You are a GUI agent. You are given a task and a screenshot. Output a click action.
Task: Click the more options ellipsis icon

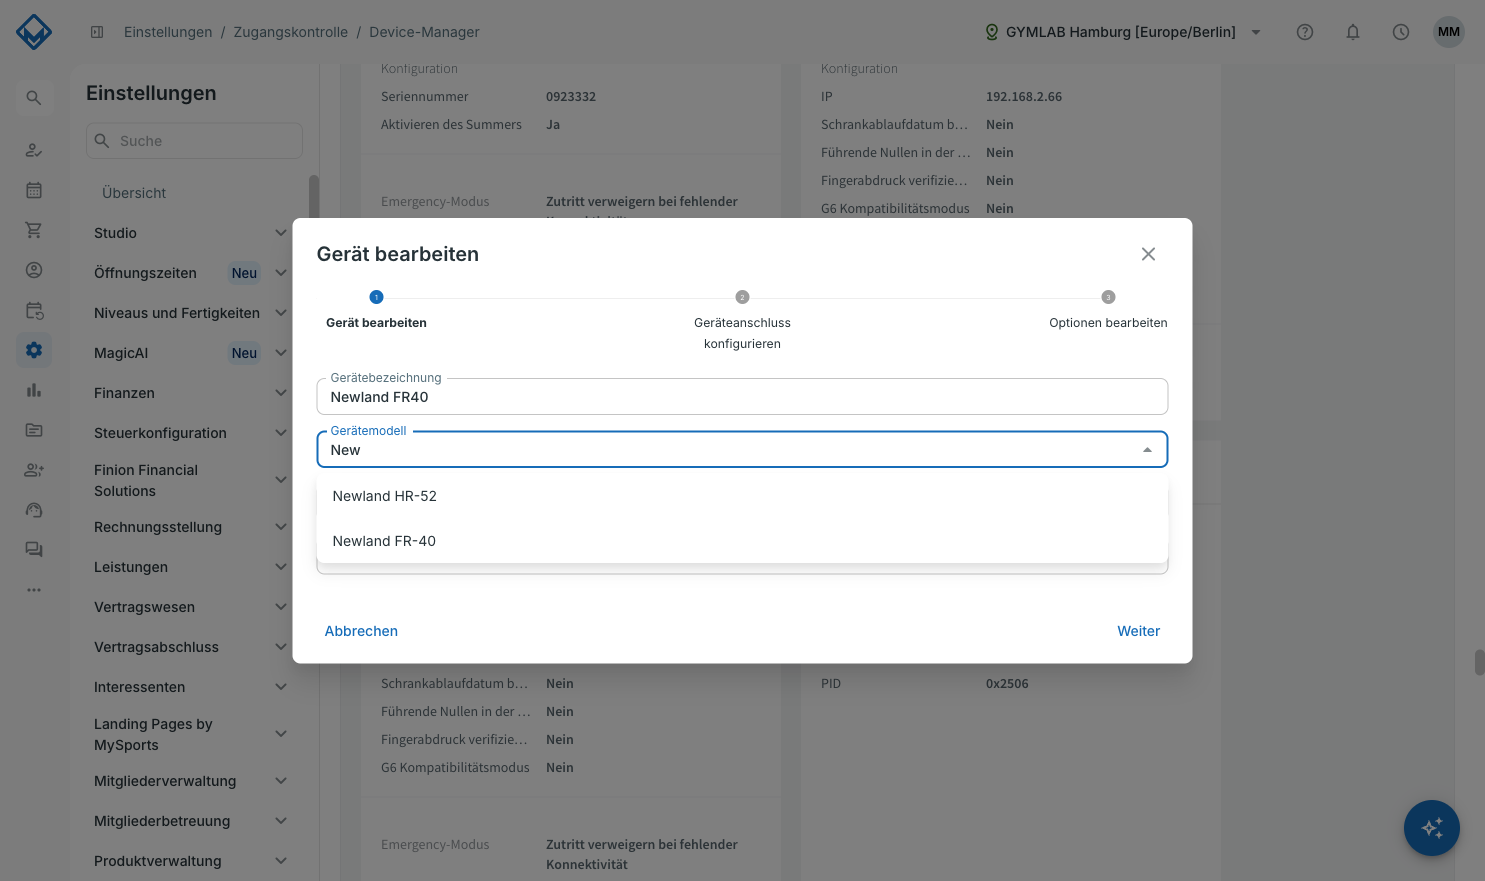34,590
